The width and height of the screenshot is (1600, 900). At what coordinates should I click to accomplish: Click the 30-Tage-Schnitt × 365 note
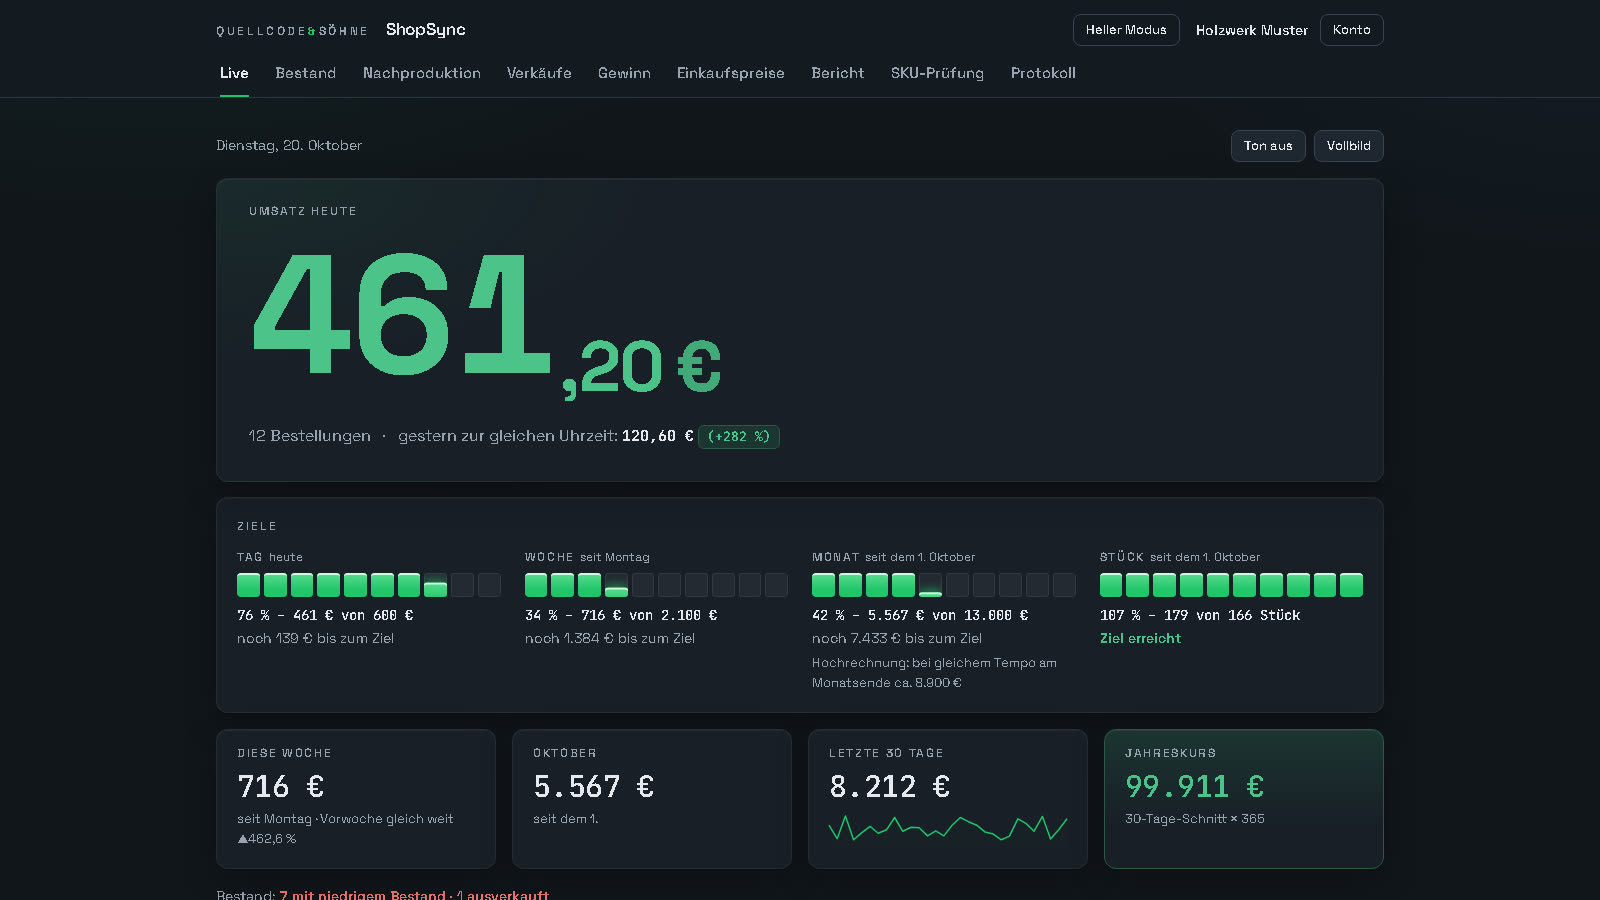1195,819
